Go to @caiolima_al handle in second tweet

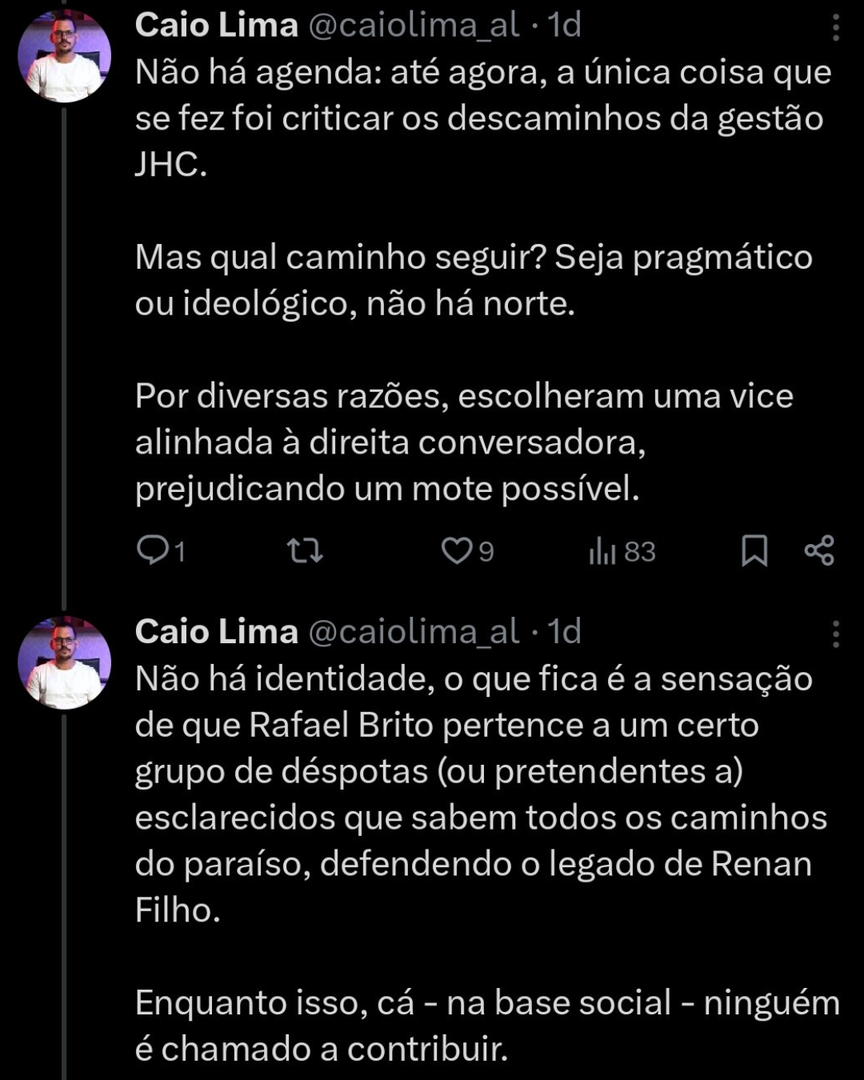tap(413, 632)
